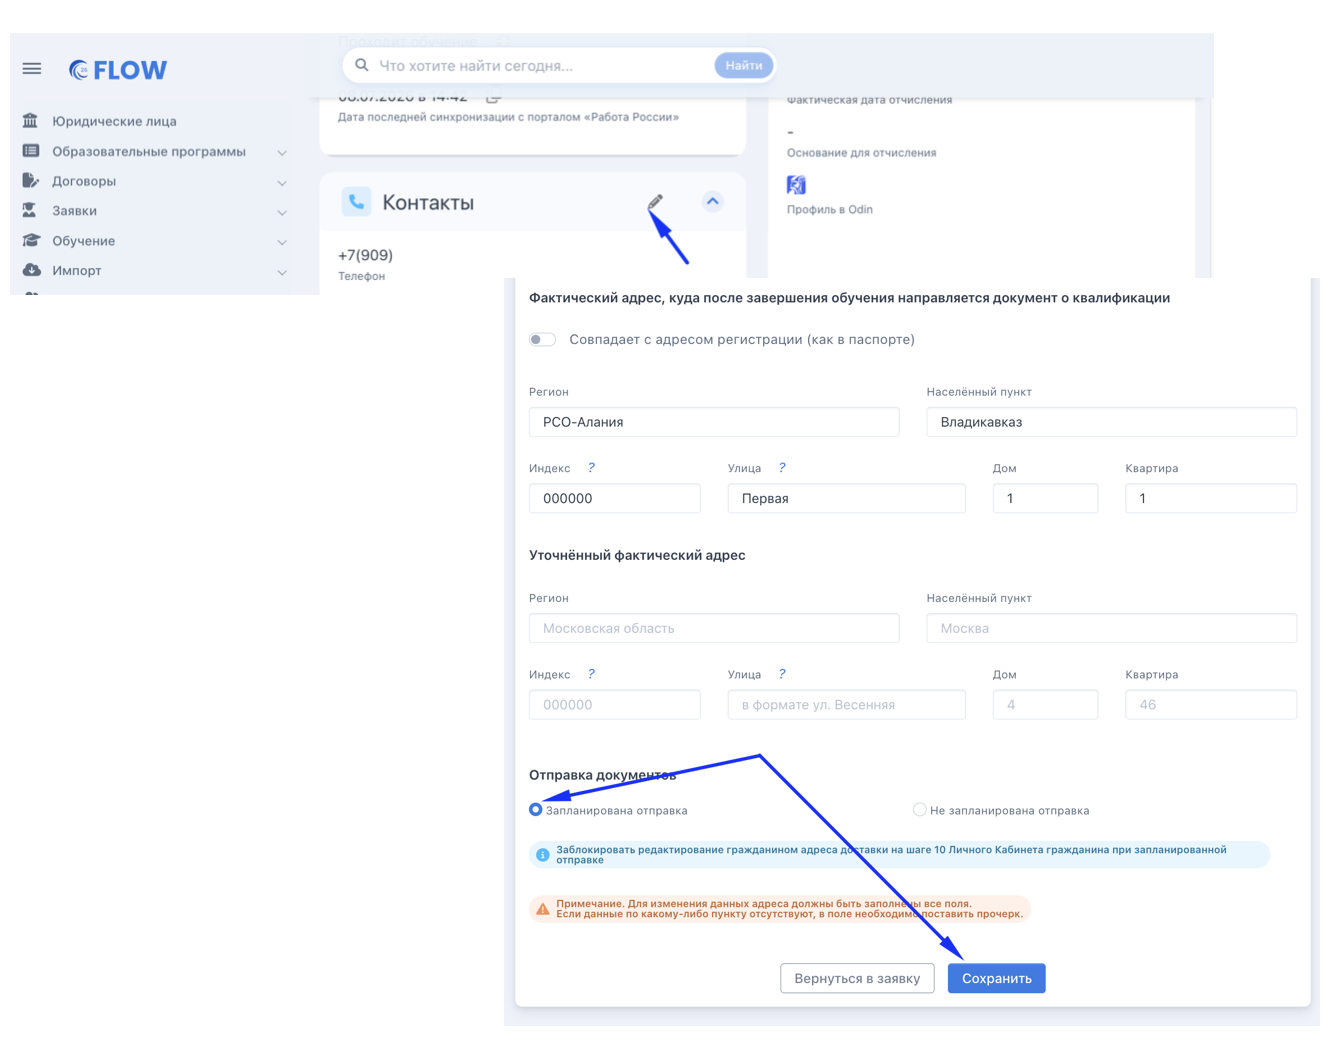Open the hamburger menu
1336x1058 pixels.
pos(32,69)
